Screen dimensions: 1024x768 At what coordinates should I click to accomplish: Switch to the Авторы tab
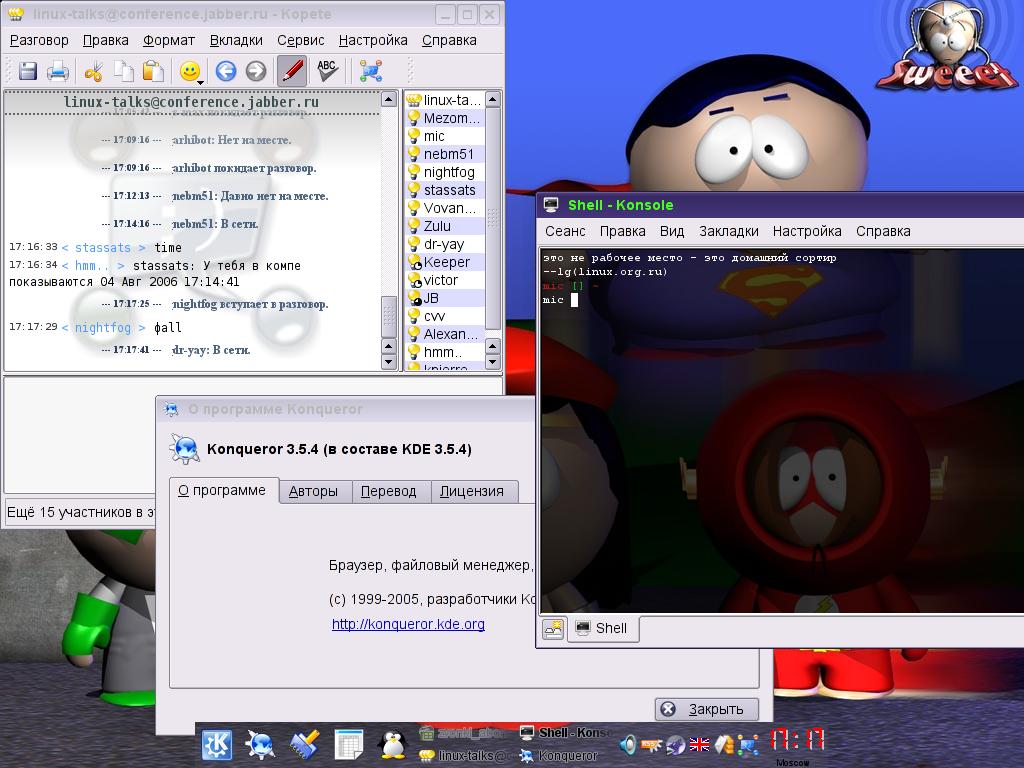[x=313, y=491]
